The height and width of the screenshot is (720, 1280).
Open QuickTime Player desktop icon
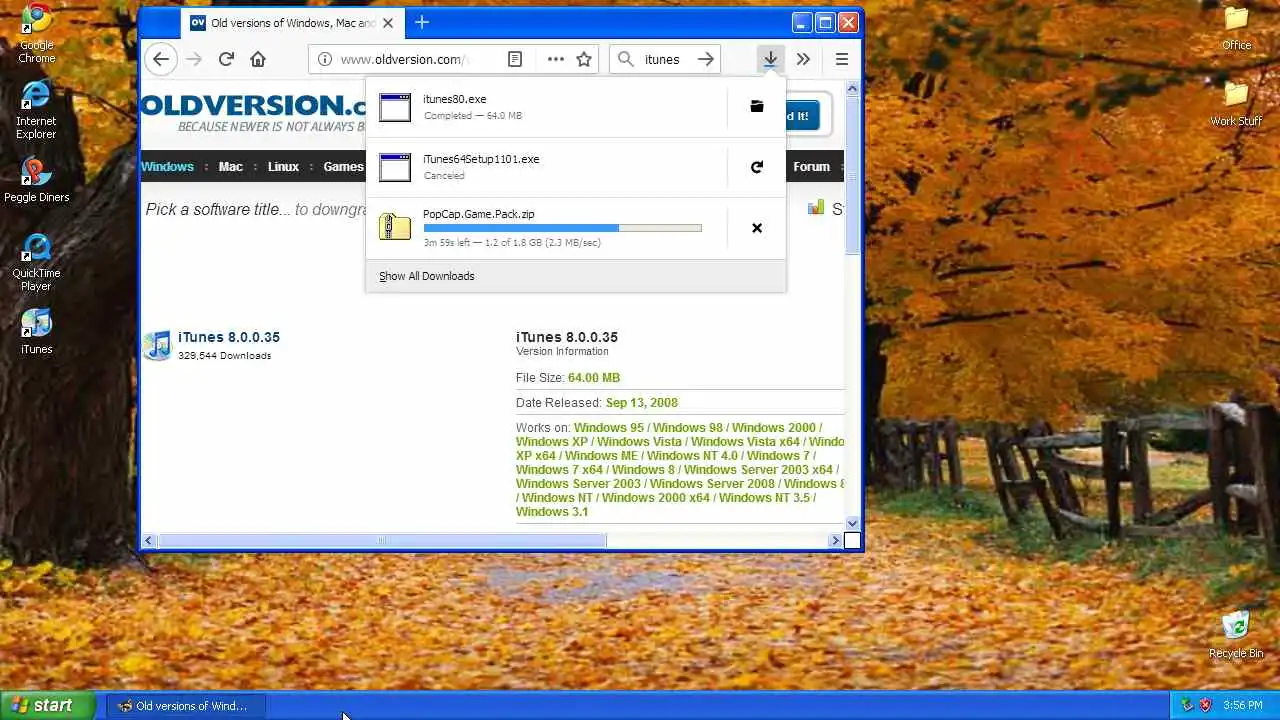point(36,263)
